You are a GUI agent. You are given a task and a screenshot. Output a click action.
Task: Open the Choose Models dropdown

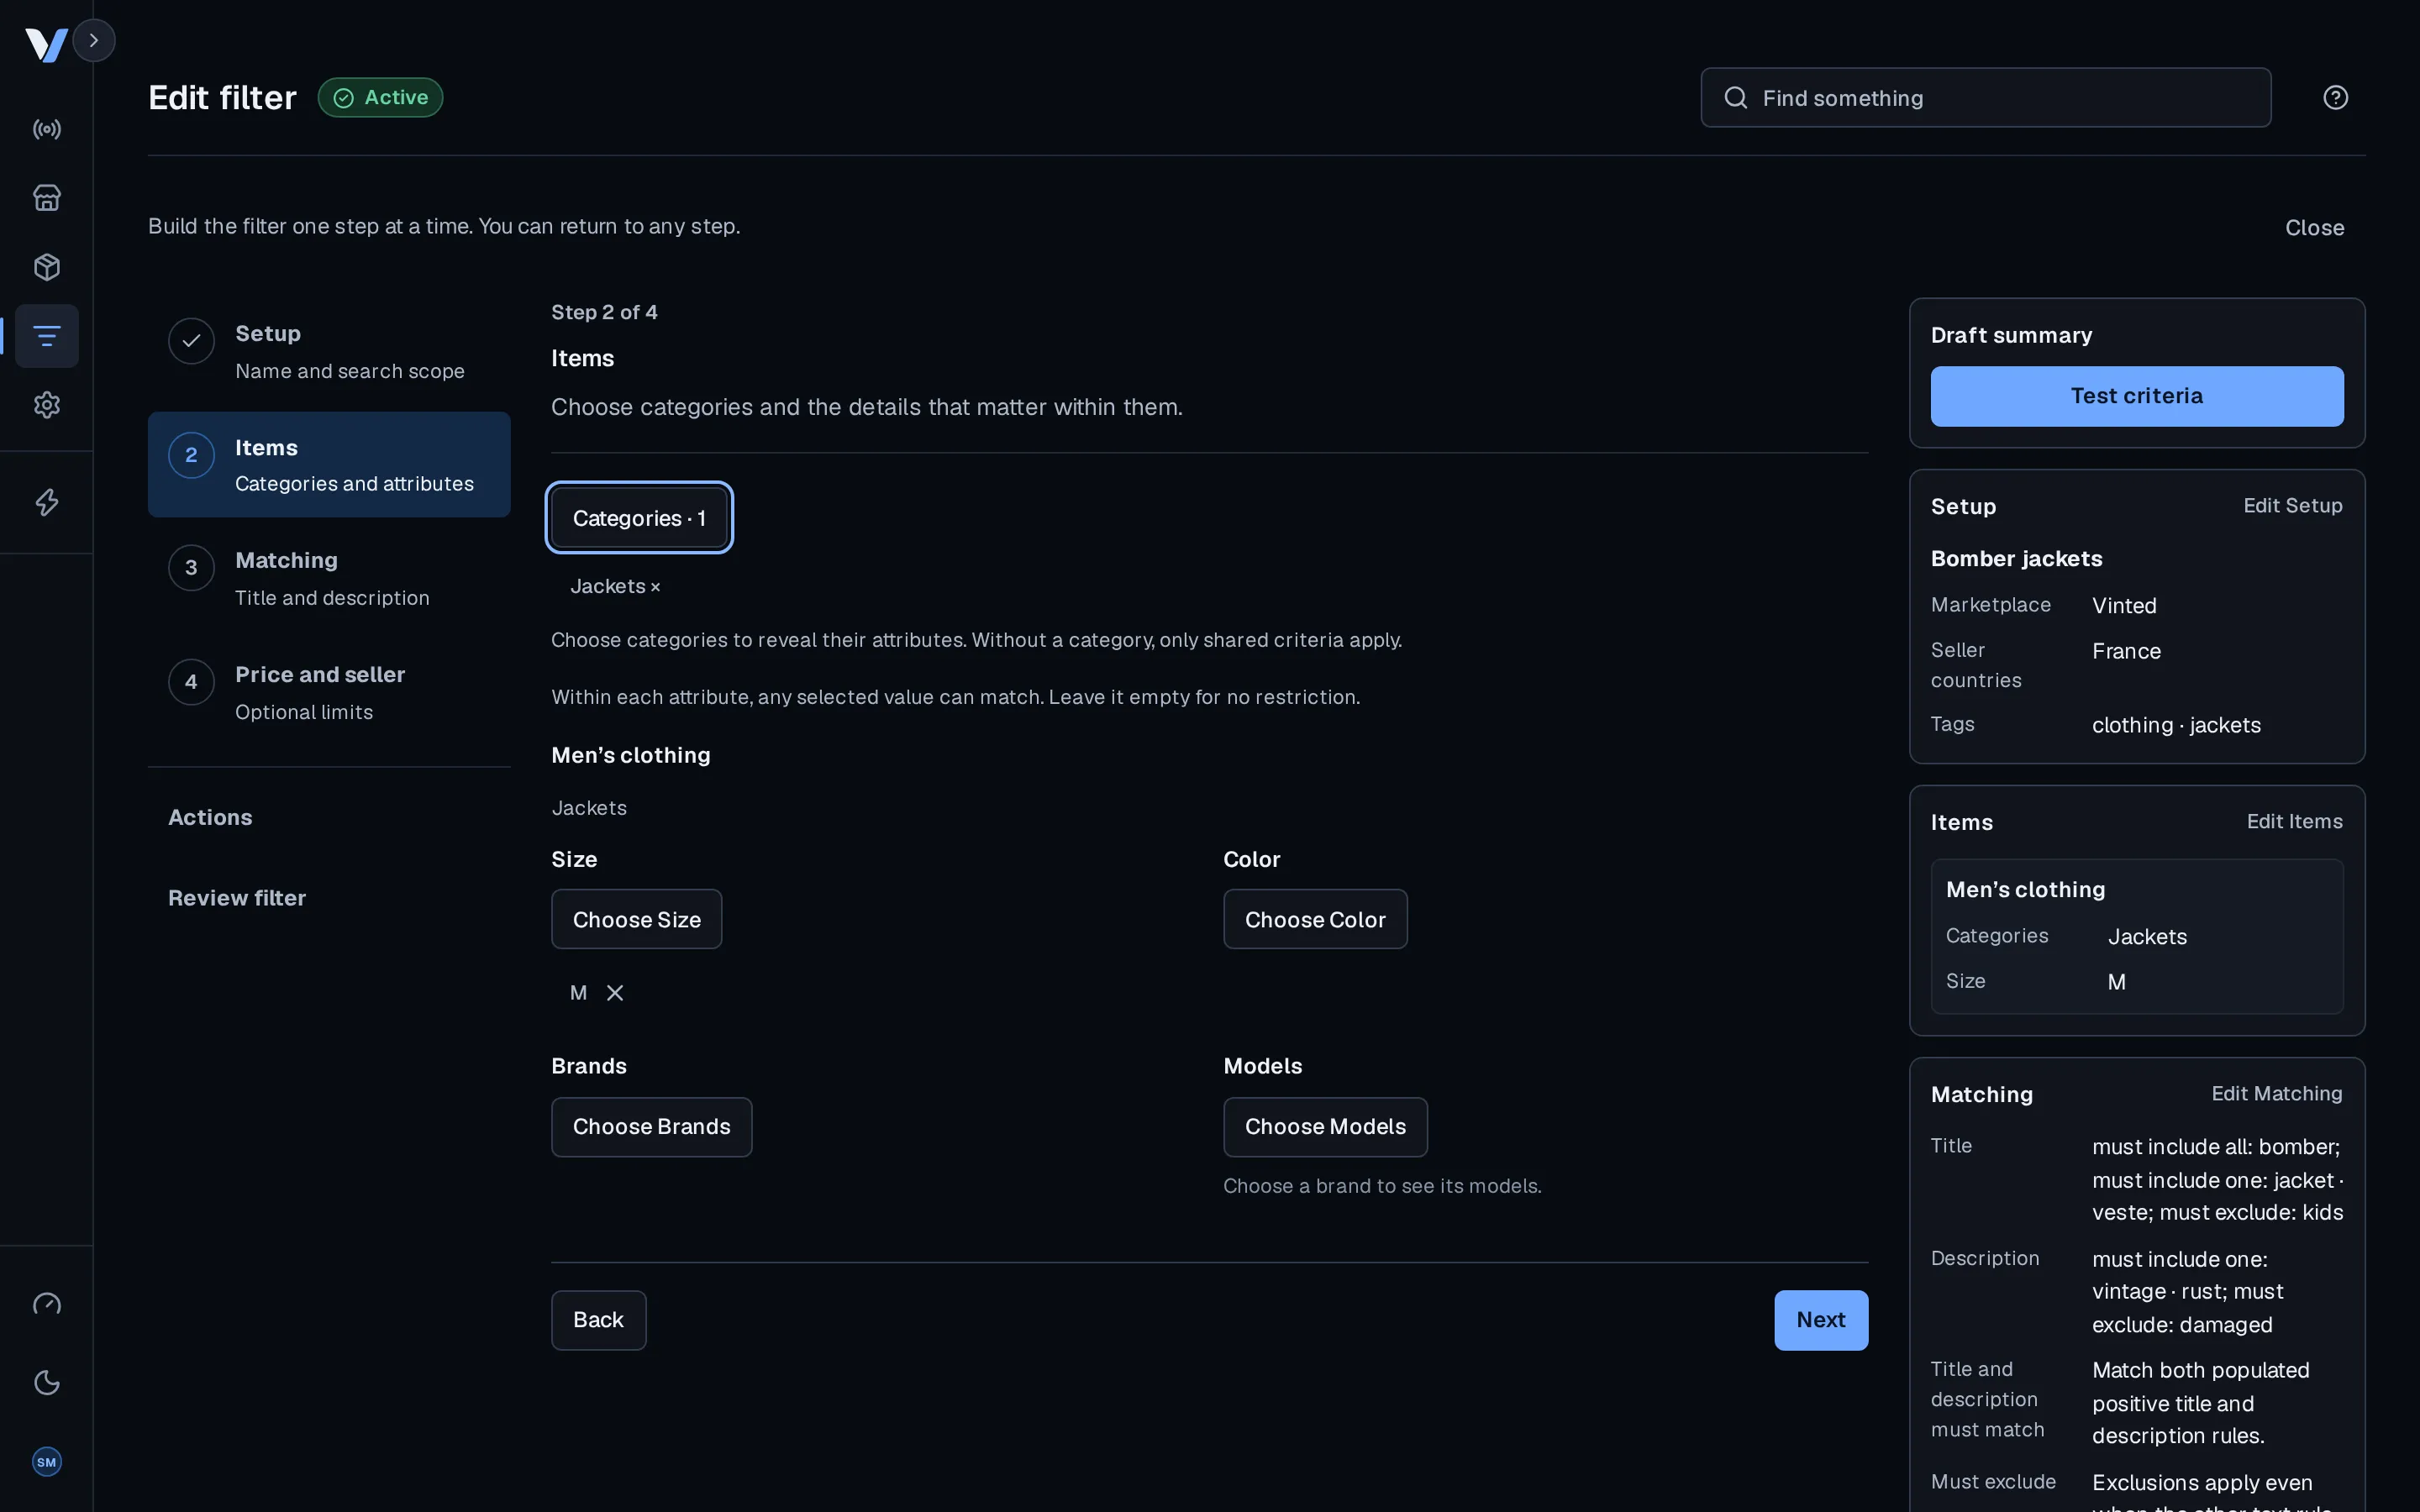(x=1325, y=1127)
